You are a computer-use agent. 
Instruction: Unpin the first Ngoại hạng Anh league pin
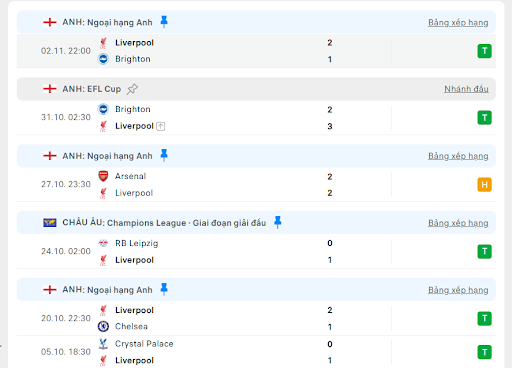click(x=164, y=22)
